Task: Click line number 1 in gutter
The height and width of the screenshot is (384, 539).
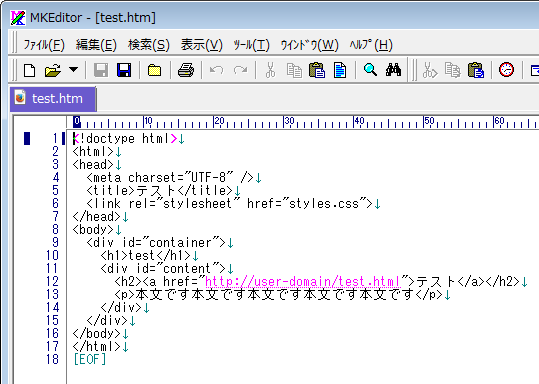Action: coord(55,139)
